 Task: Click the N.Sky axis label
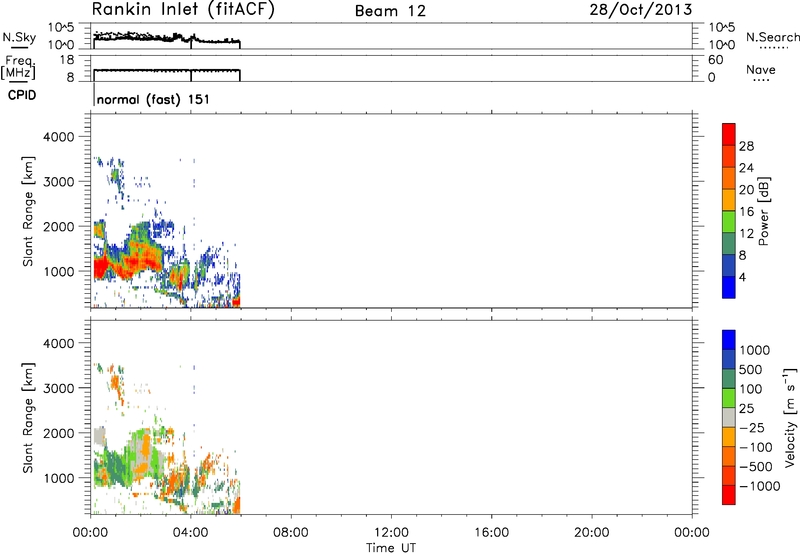tap(19, 37)
